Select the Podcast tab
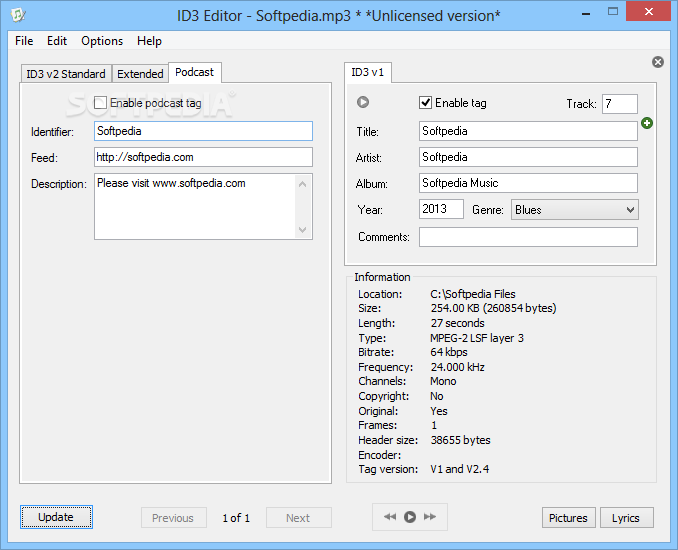The width and height of the screenshot is (678, 550). (x=195, y=72)
